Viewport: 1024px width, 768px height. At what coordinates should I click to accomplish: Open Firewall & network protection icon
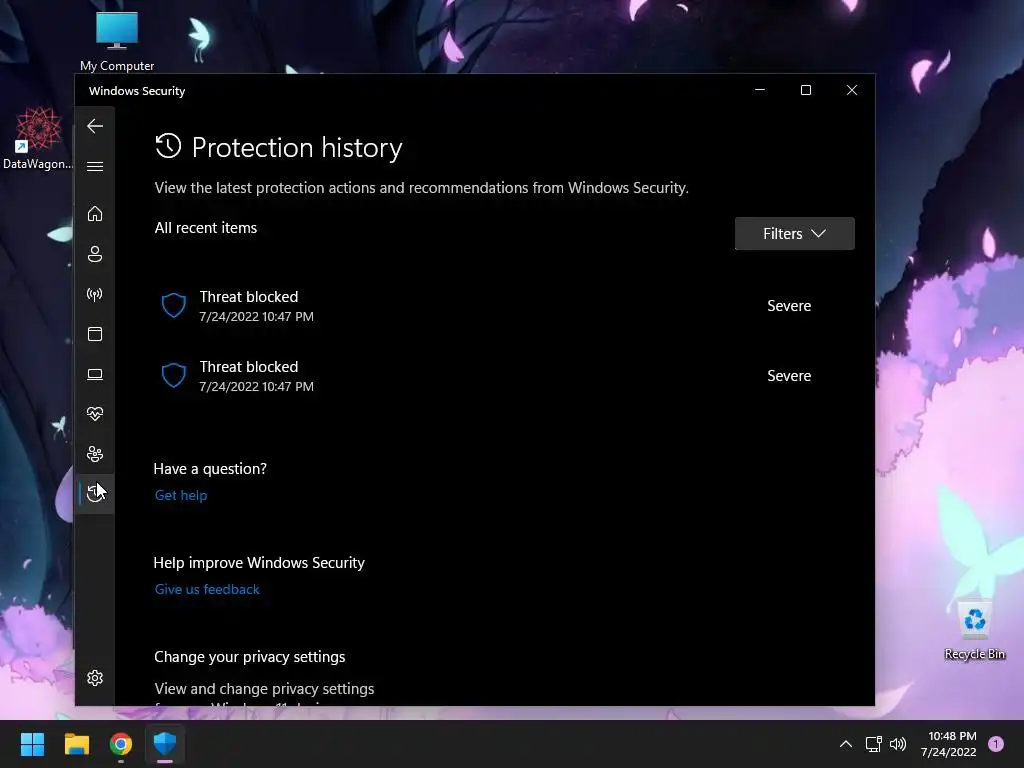point(95,295)
